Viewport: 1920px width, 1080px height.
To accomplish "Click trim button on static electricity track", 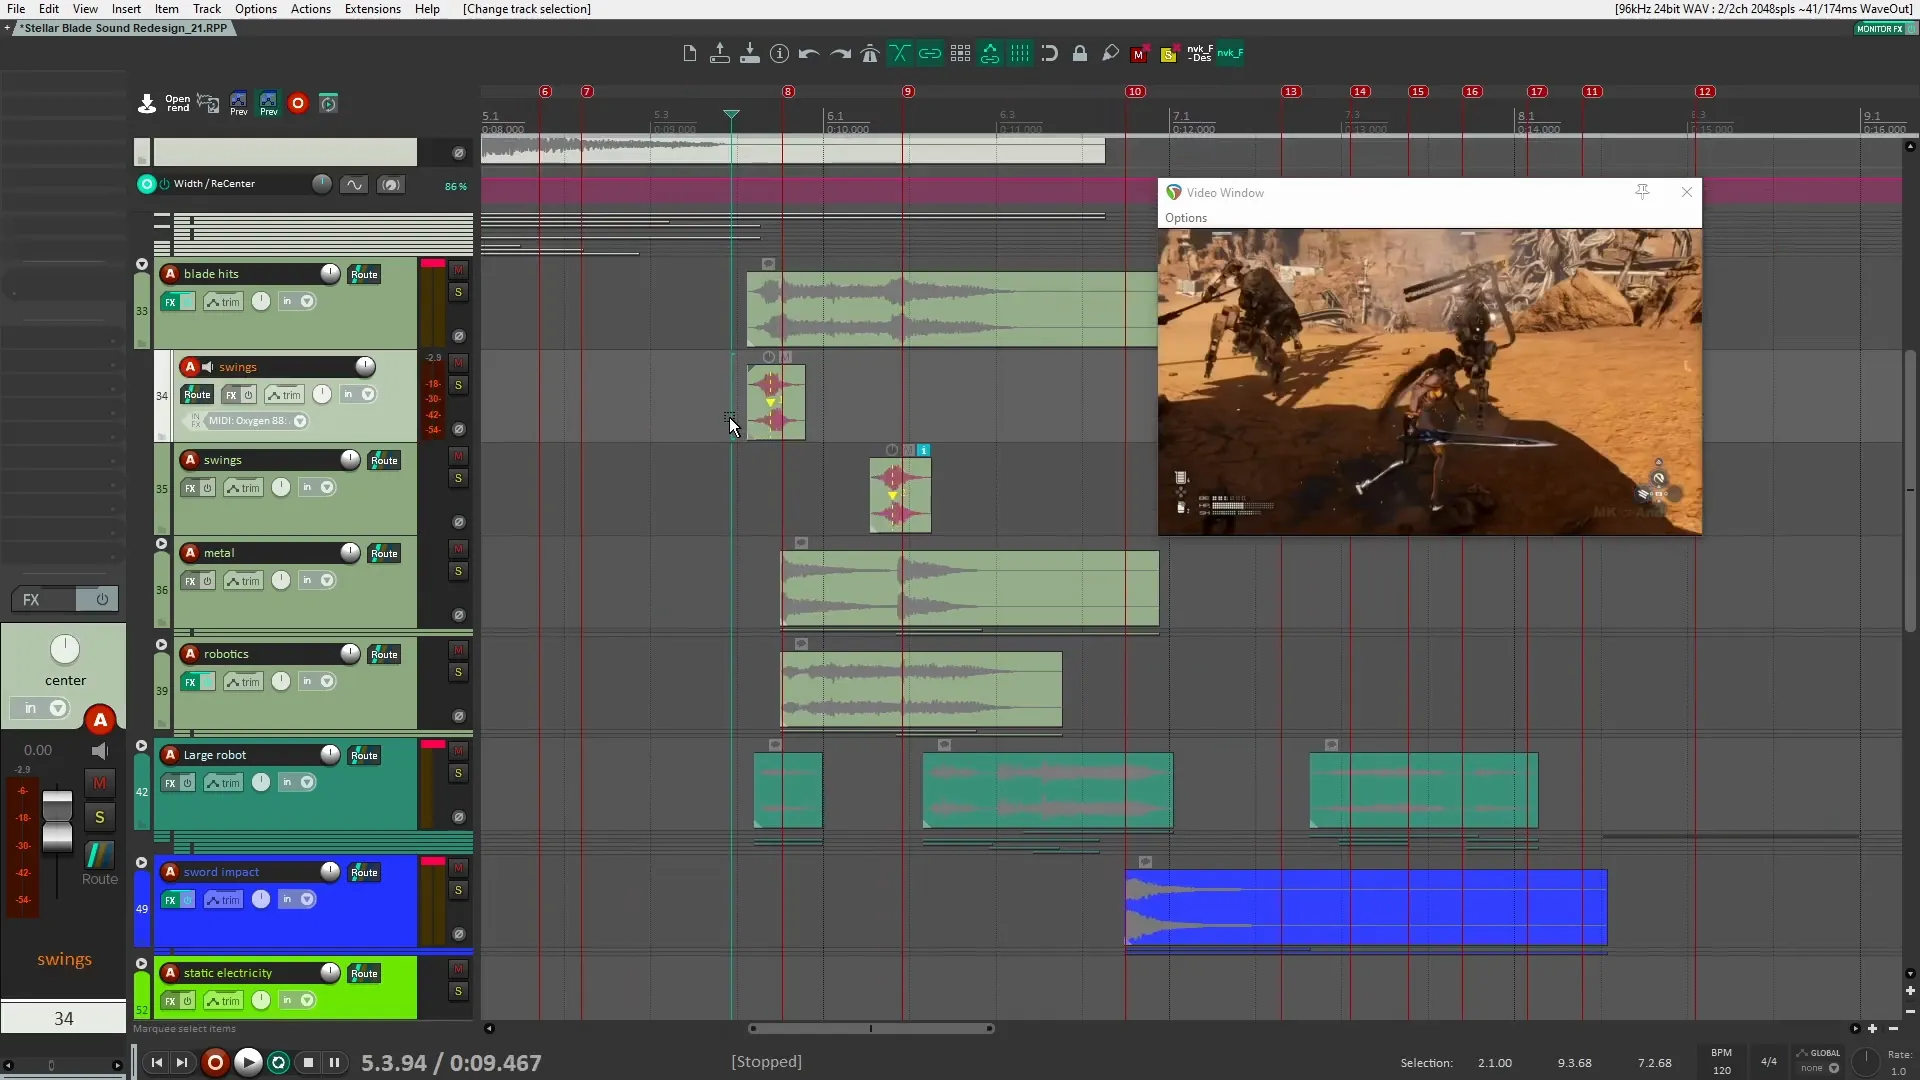I will click(x=223, y=1001).
